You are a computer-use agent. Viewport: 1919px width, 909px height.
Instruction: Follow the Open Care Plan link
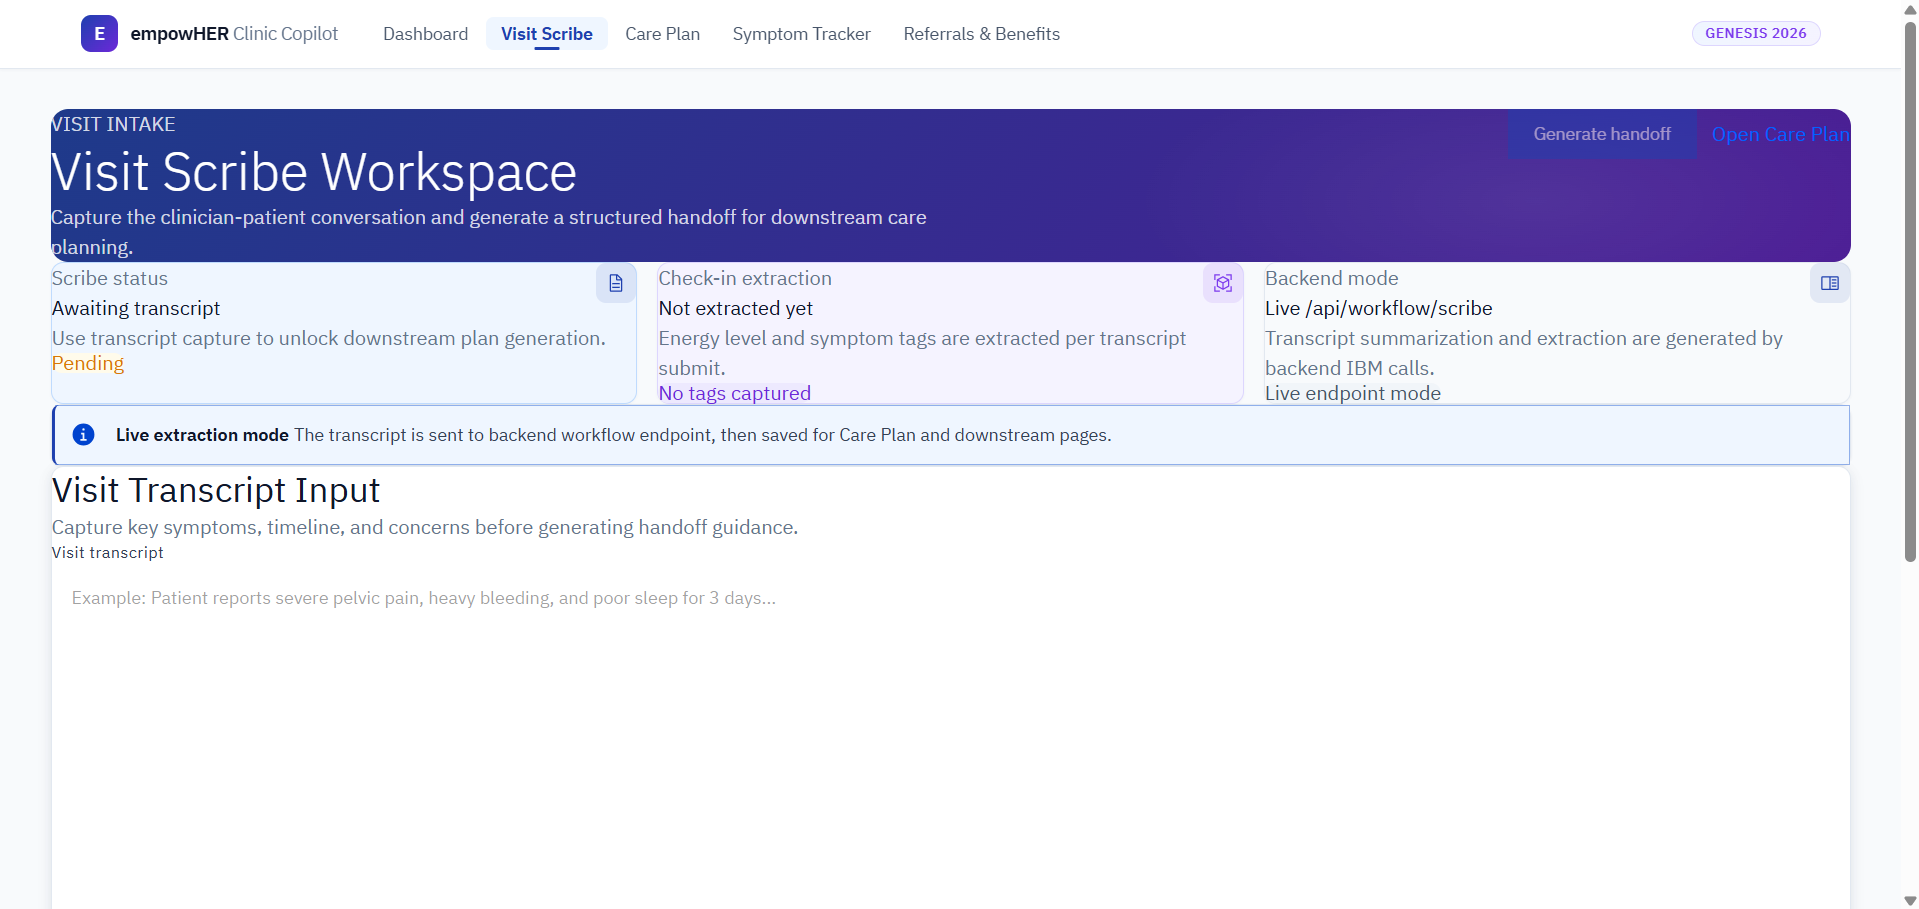point(1781,134)
